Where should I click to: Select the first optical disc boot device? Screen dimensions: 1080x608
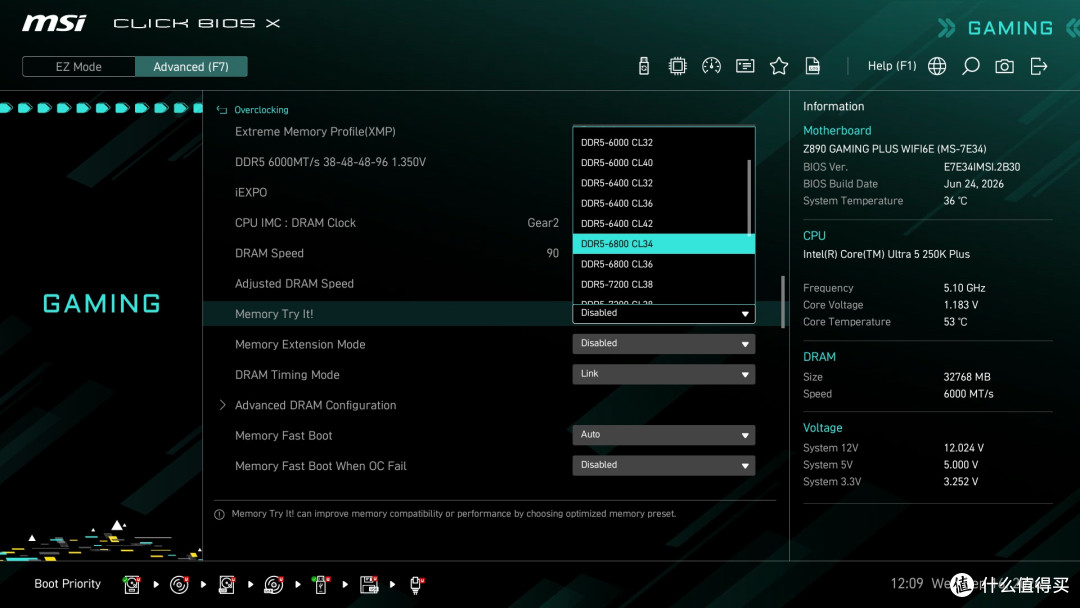[179, 585]
